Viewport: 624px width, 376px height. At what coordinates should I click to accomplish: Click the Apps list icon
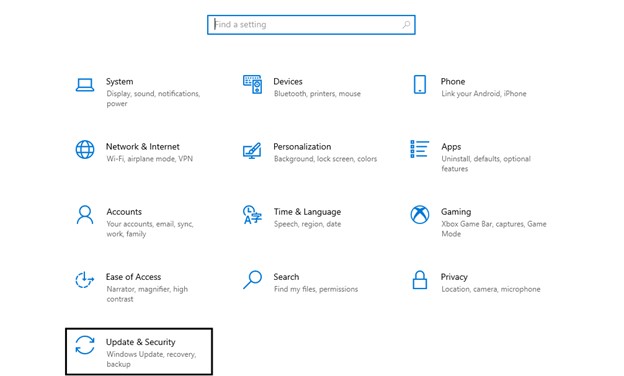click(419, 149)
